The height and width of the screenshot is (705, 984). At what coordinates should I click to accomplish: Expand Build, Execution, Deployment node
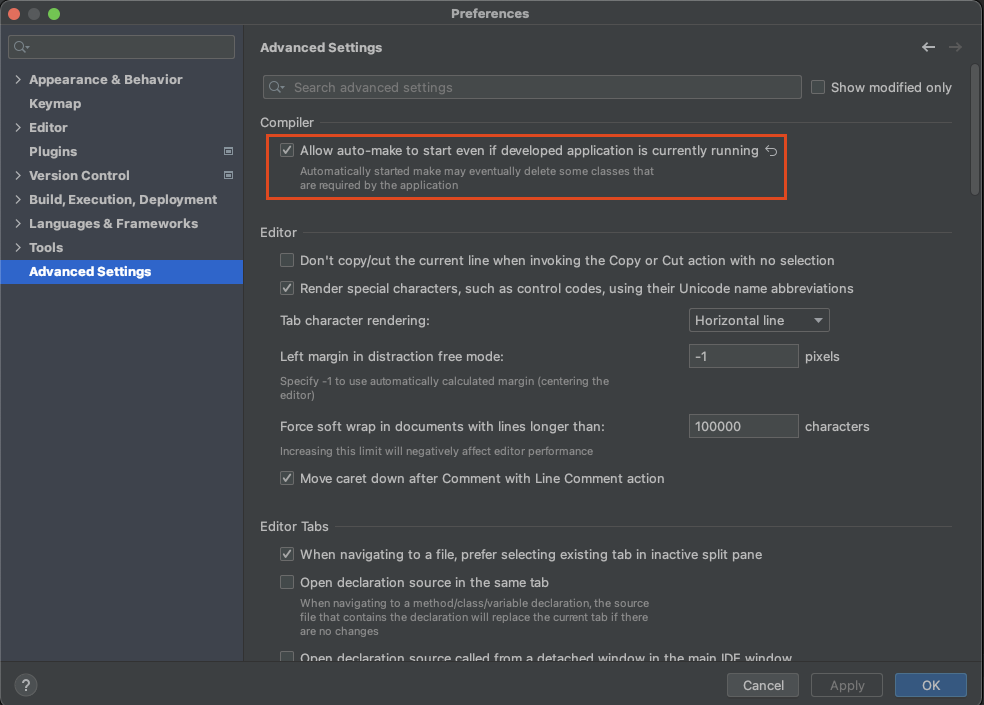(x=18, y=199)
